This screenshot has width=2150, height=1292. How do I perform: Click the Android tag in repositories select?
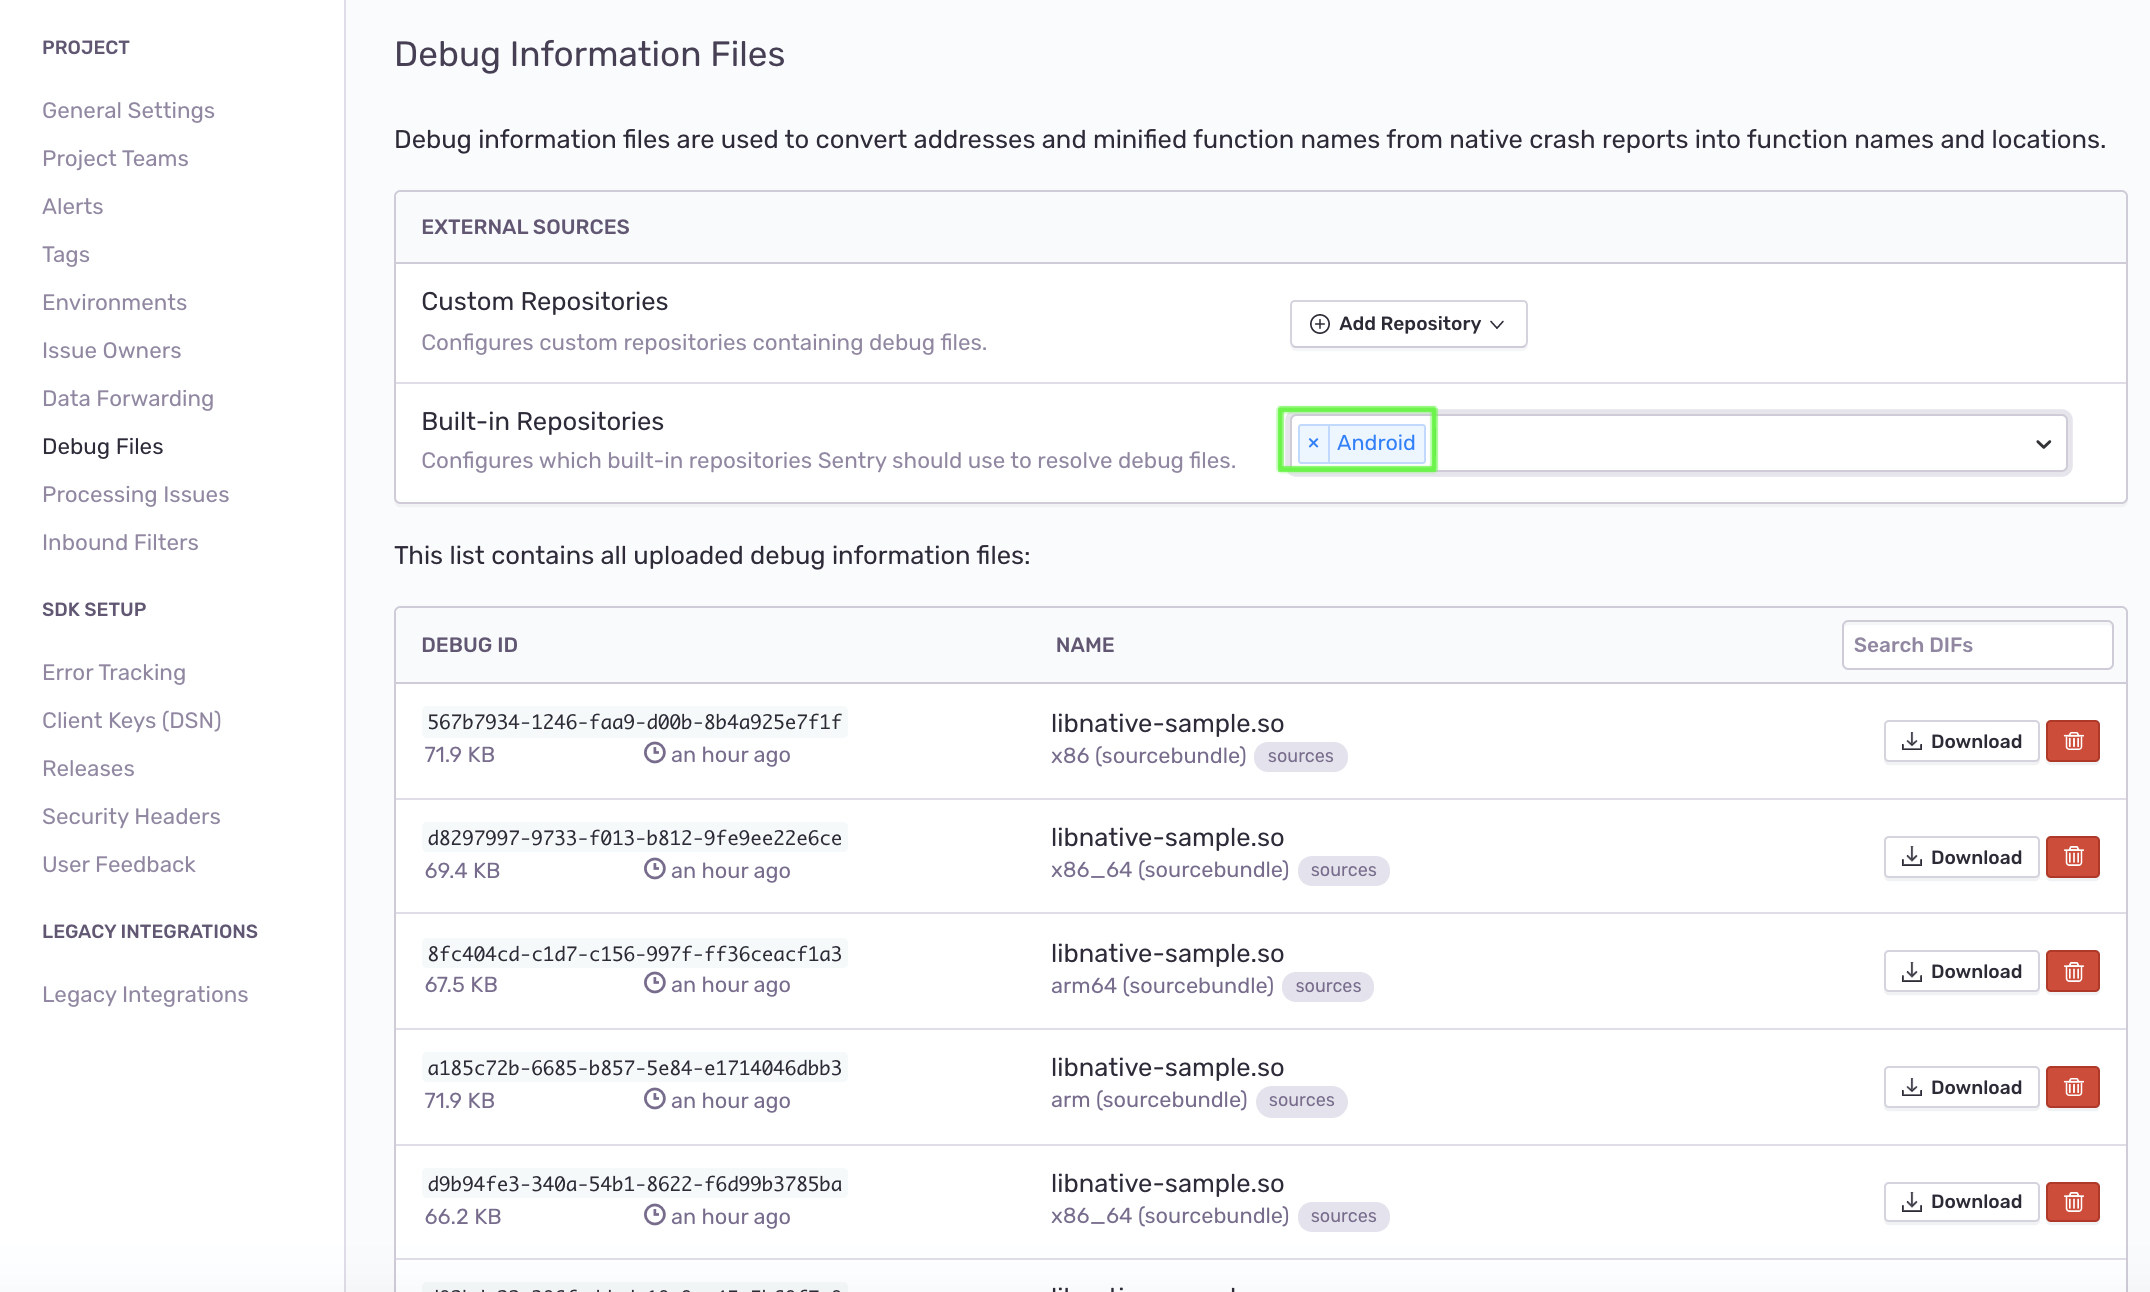click(x=1375, y=443)
